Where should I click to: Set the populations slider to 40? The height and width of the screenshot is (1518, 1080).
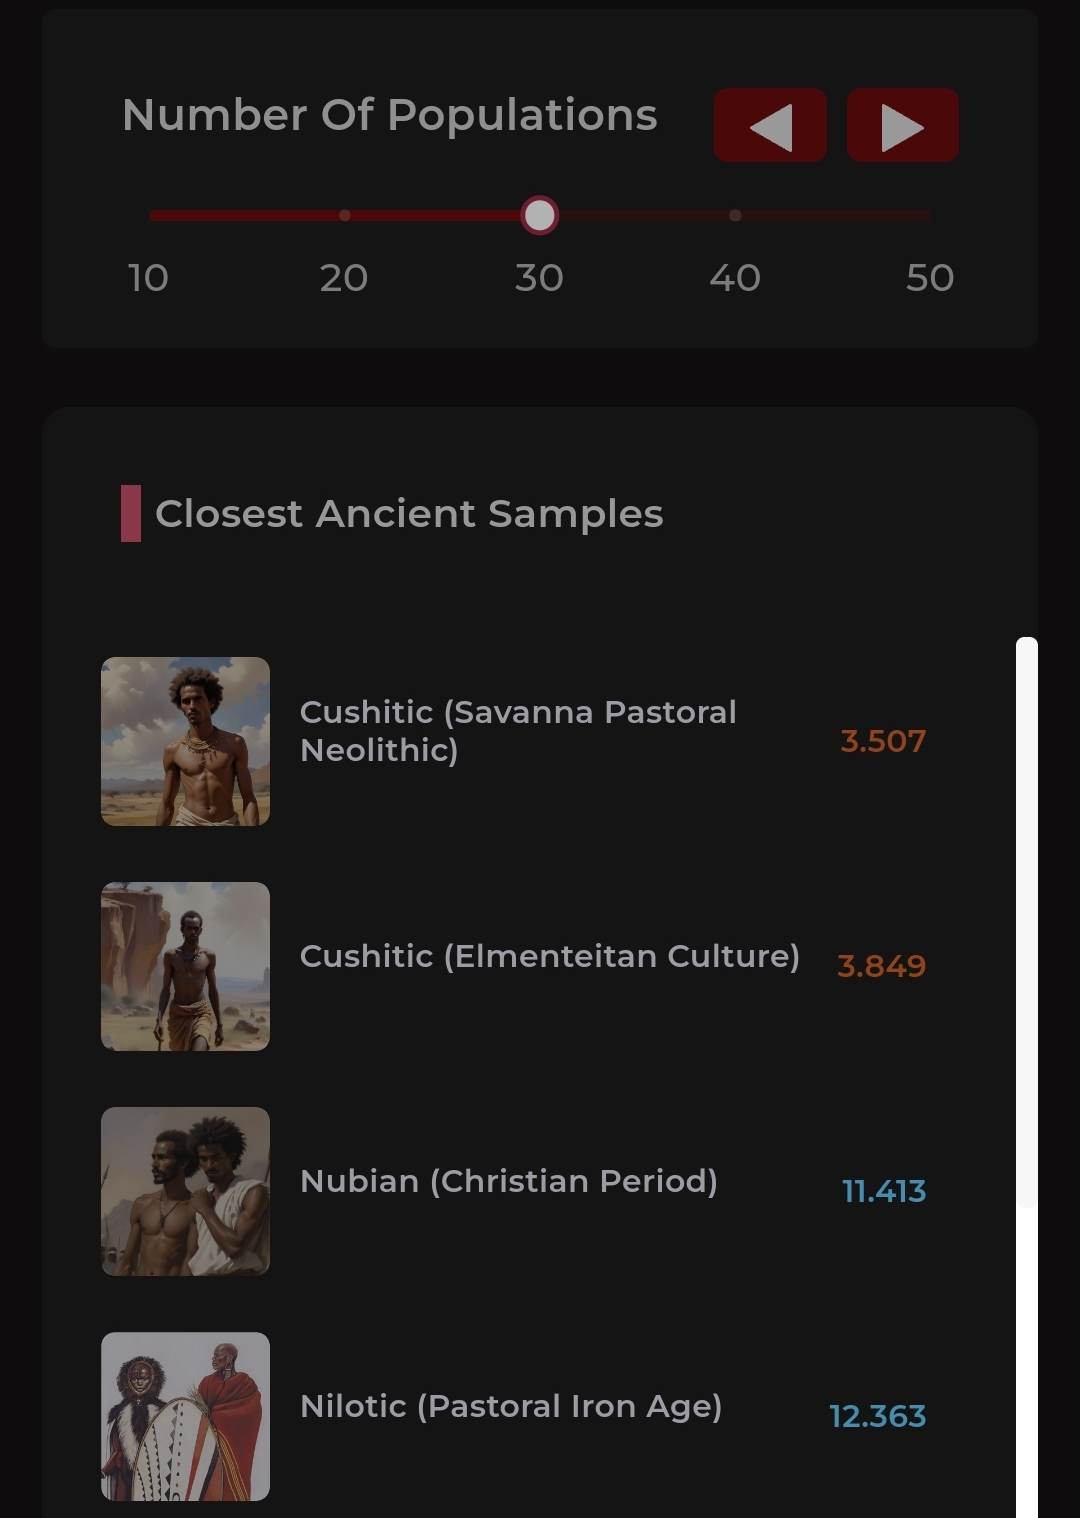pyautogui.click(x=735, y=215)
